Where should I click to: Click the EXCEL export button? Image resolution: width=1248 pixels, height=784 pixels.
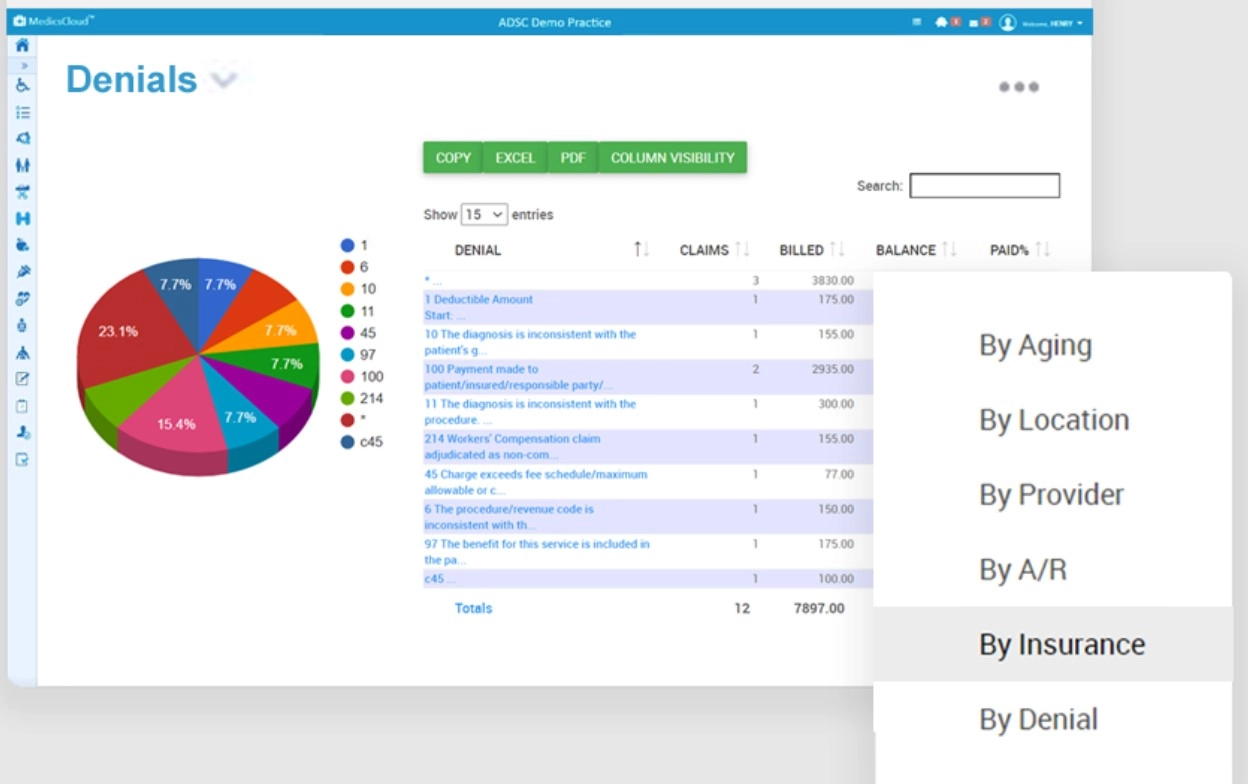pyautogui.click(x=515, y=157)
